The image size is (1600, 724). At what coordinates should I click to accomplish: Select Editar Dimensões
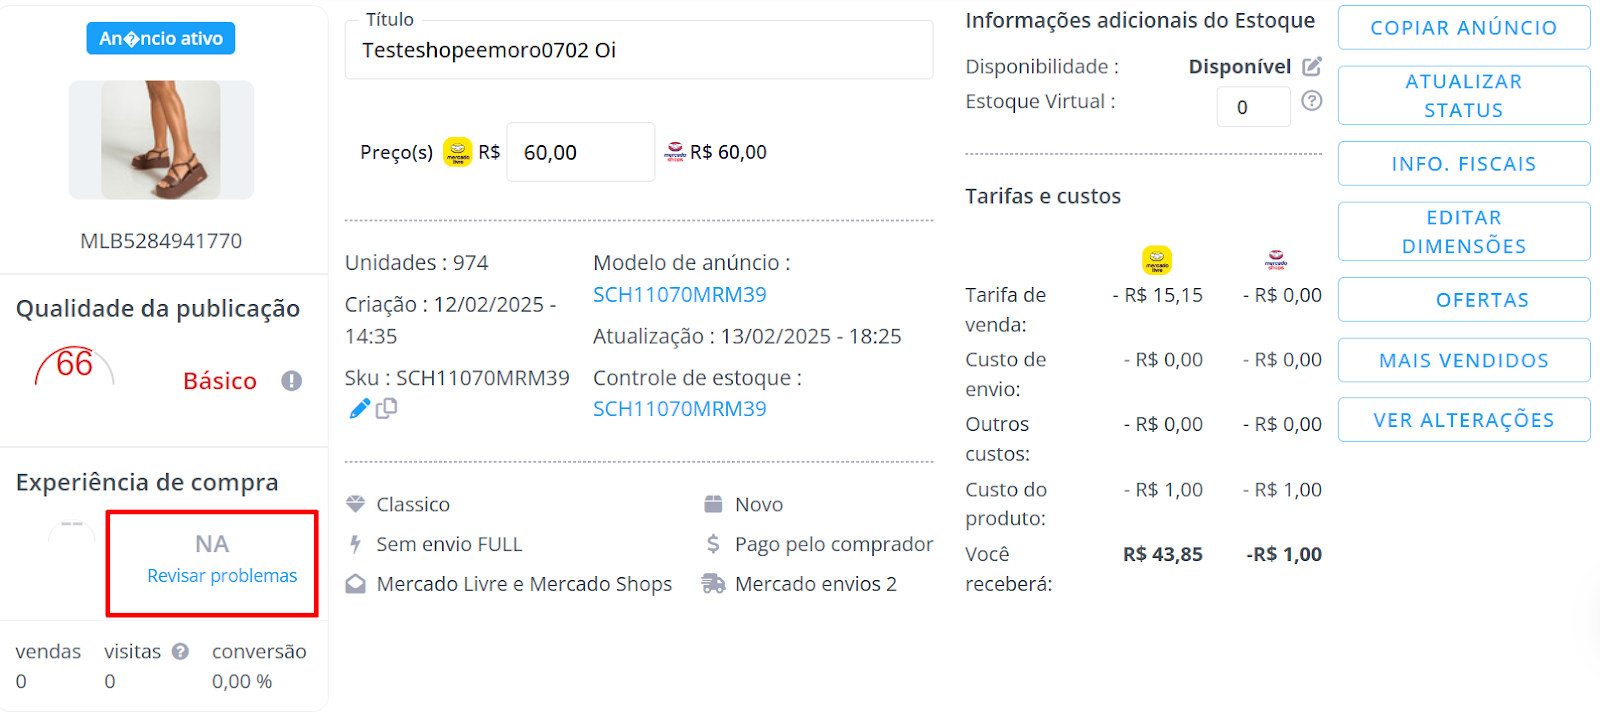[x=1464, y=232]
